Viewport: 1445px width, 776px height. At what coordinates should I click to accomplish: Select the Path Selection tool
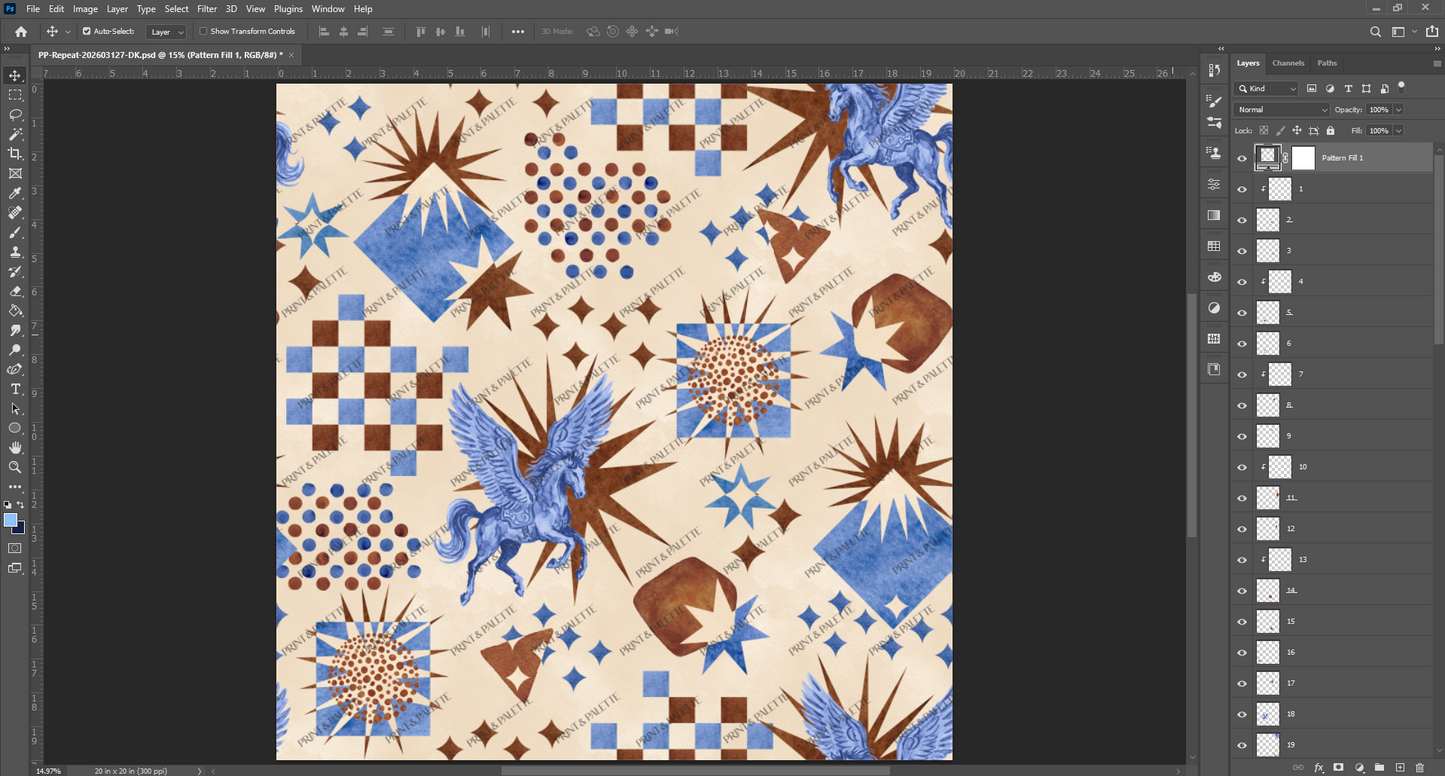(15, 408)
